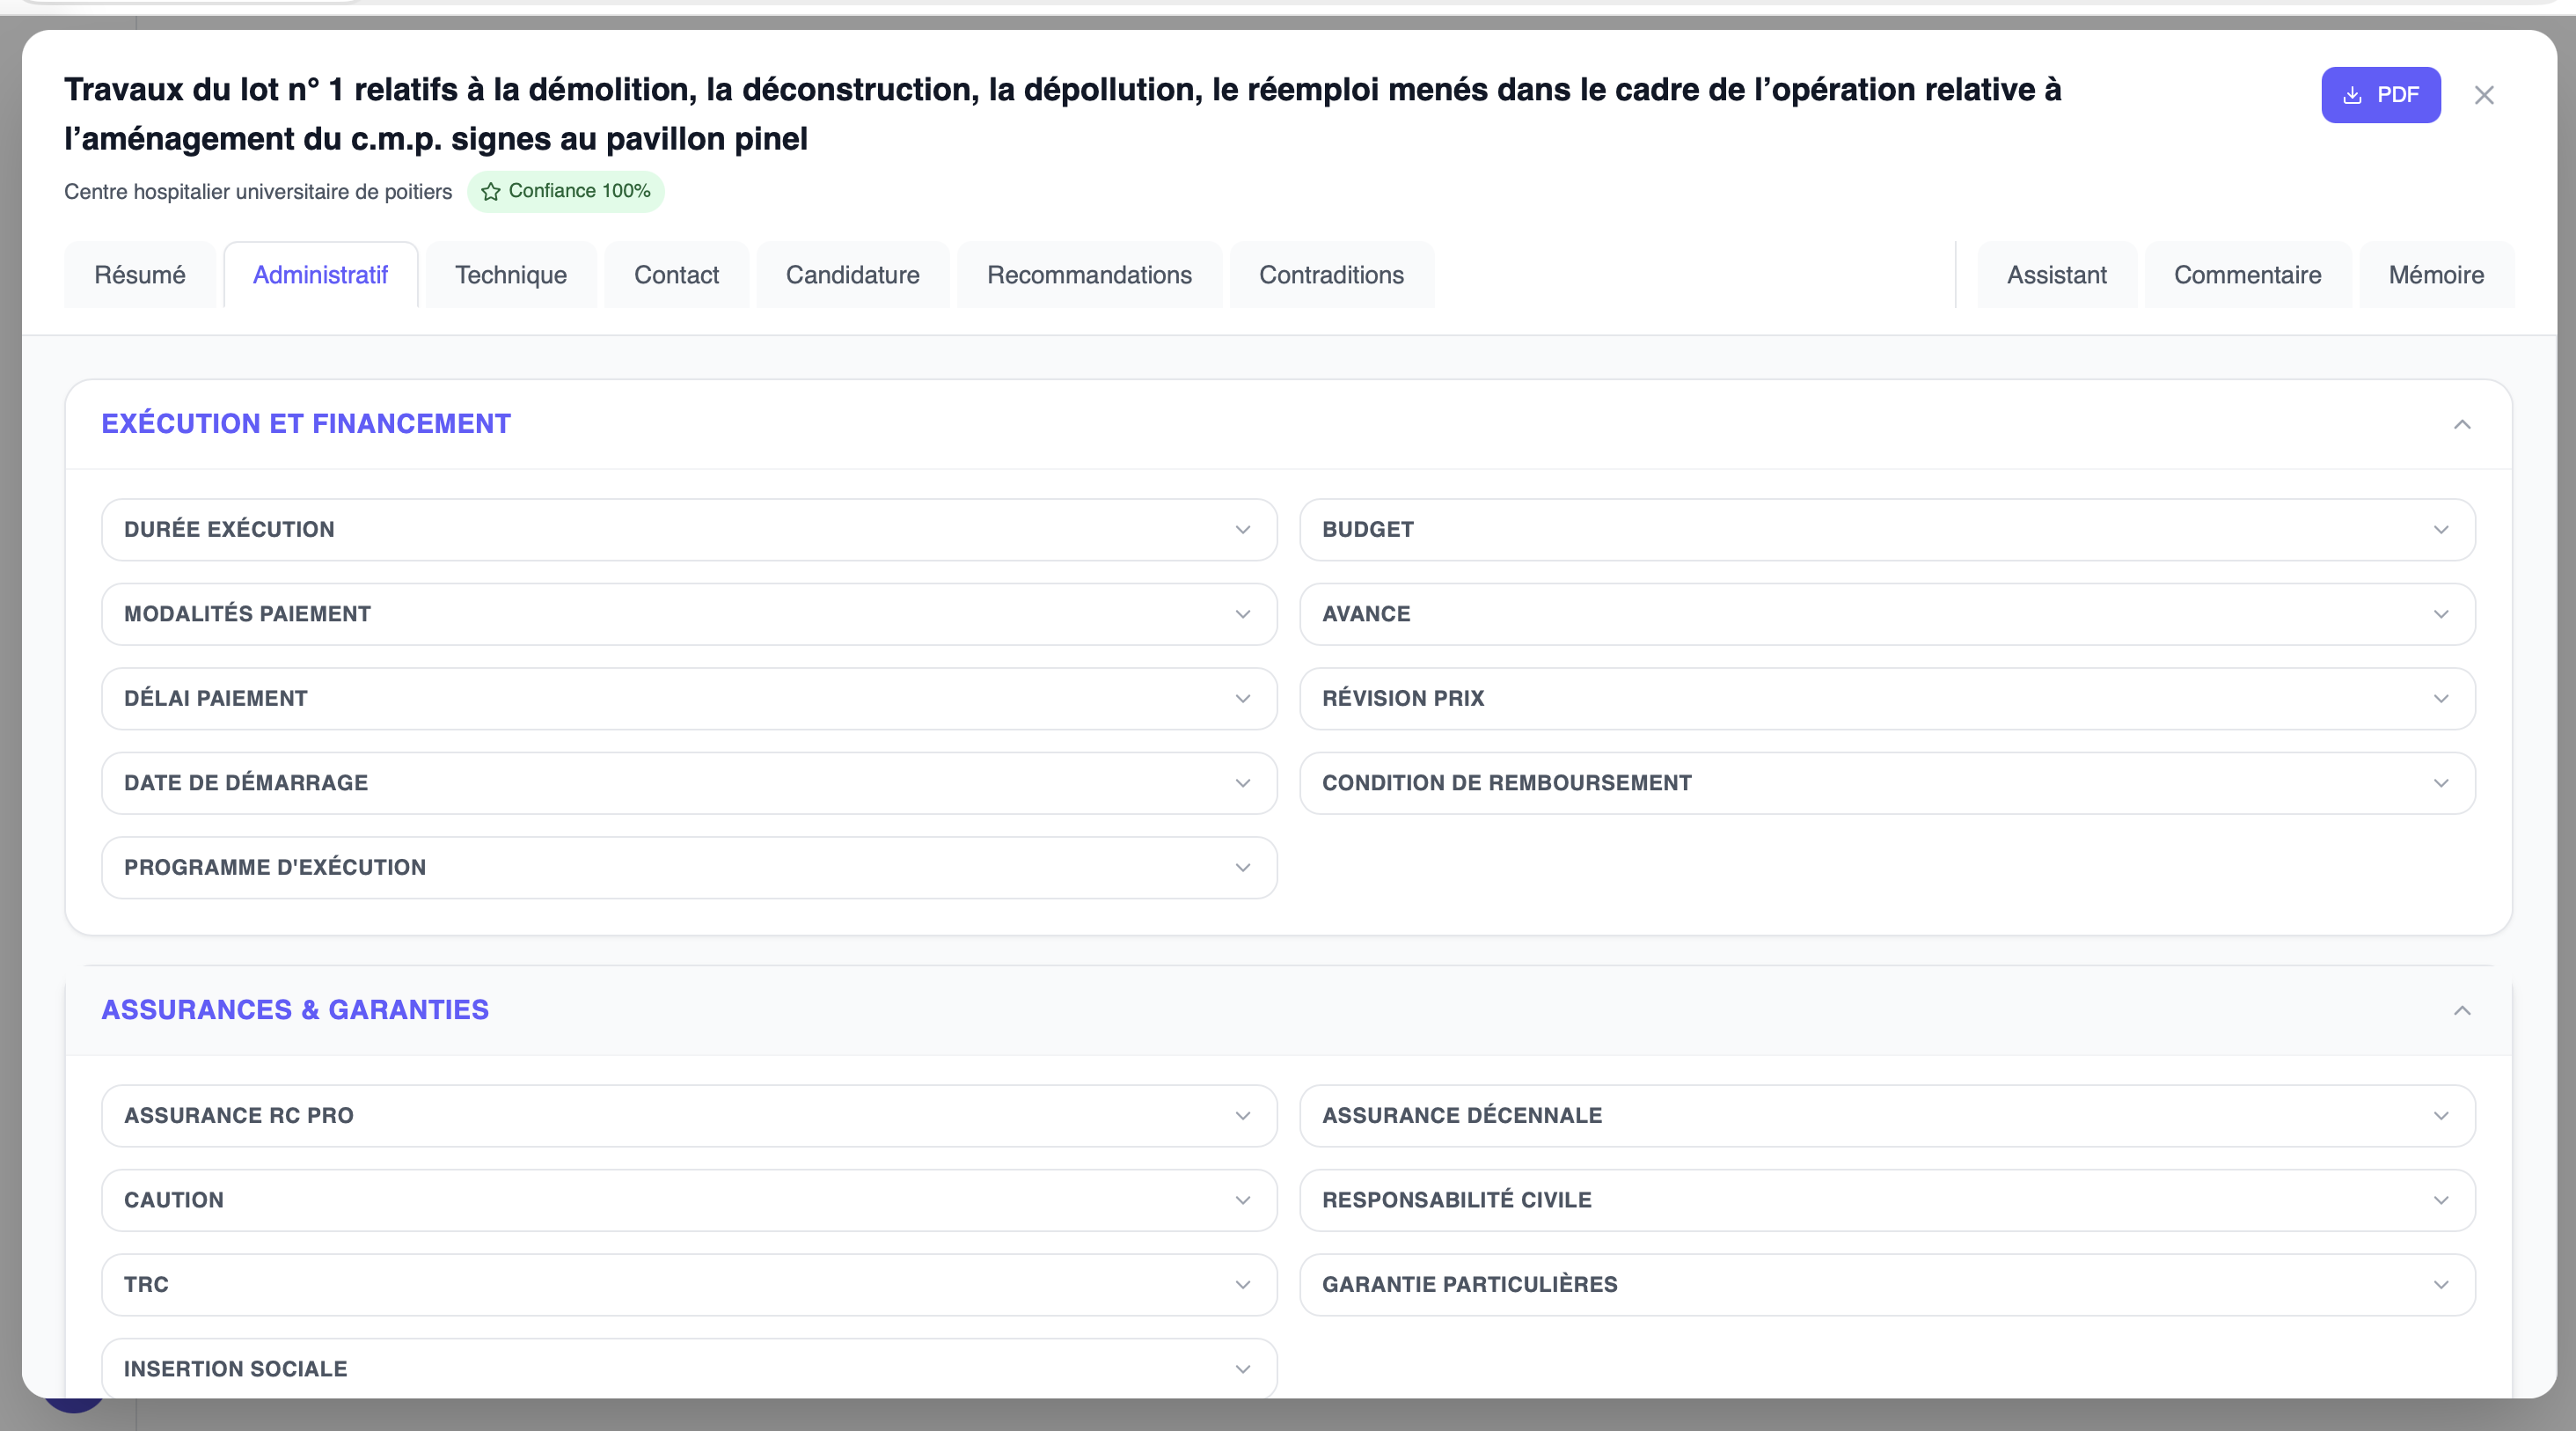
Task: Expand the Budget item
Action: tap(1887, 530)
